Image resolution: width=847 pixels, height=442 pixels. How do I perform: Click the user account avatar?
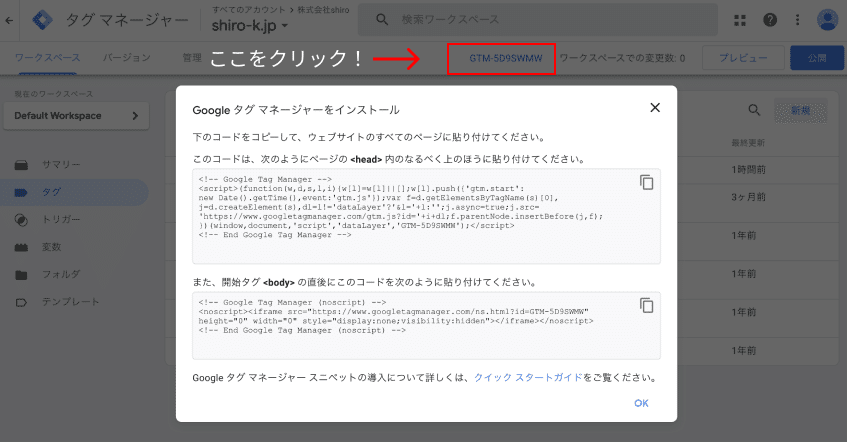pos(827,20)
